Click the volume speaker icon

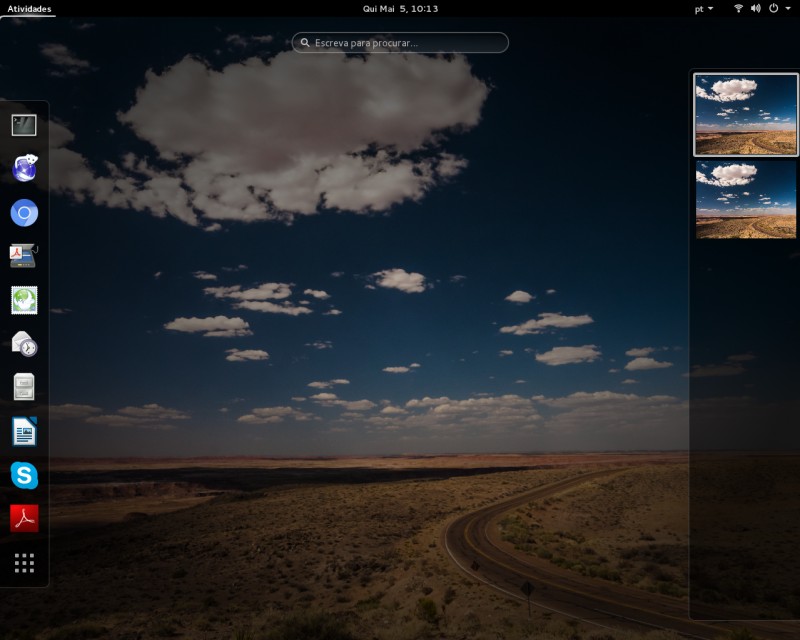[x=755, y=9]
